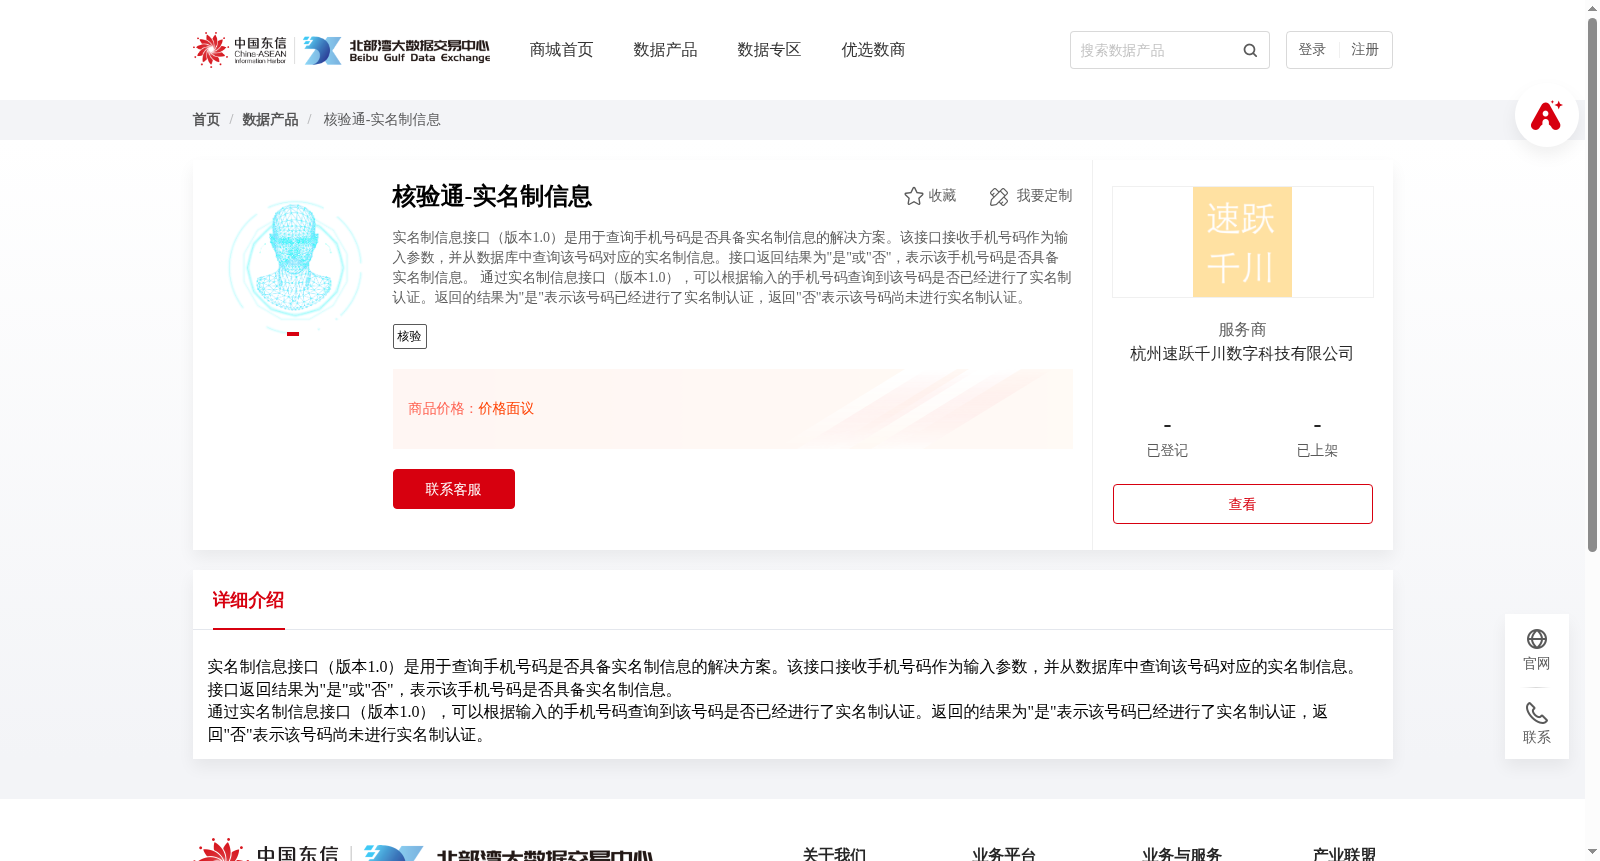The width and height of the screenshot is (1600, 861).
Task: Go to 数据产品 in breadcrumb
Action: click(x=270, y=120)
